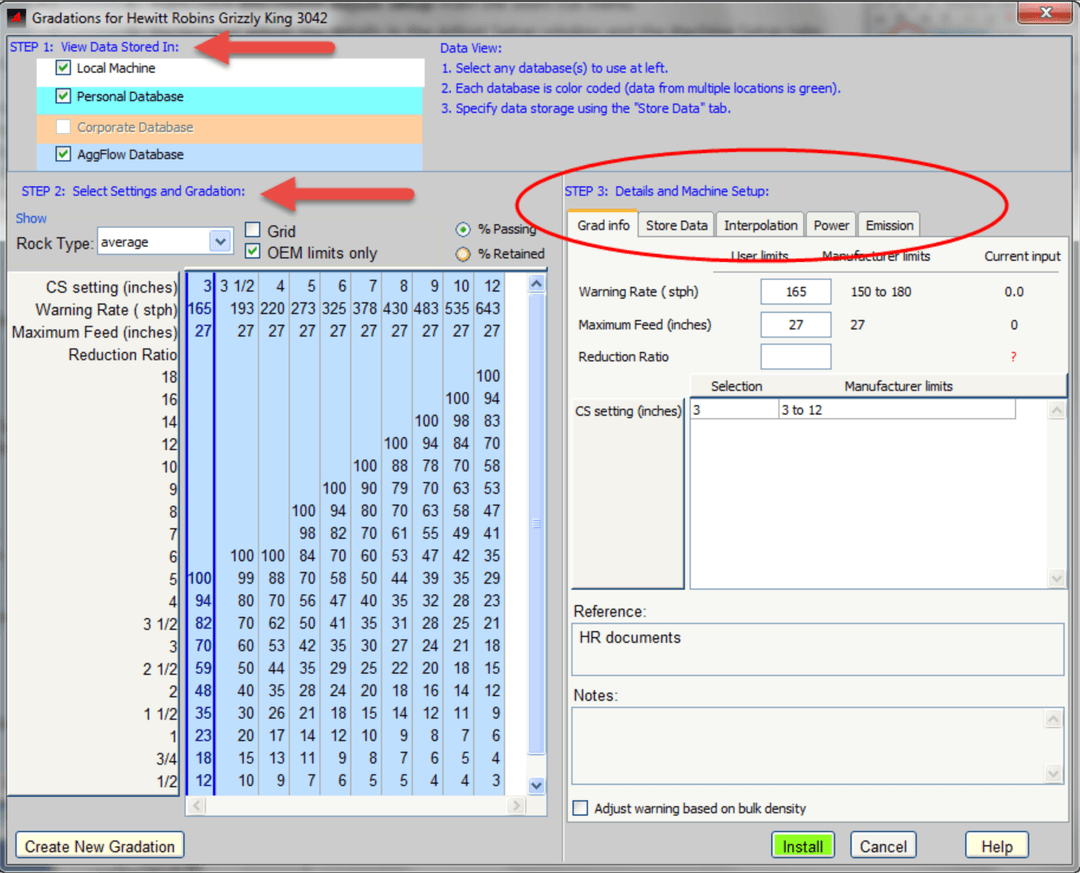Click Create New Gradation button
The width and height of the screenshot is (1080, 873).
tap(99, 846)
